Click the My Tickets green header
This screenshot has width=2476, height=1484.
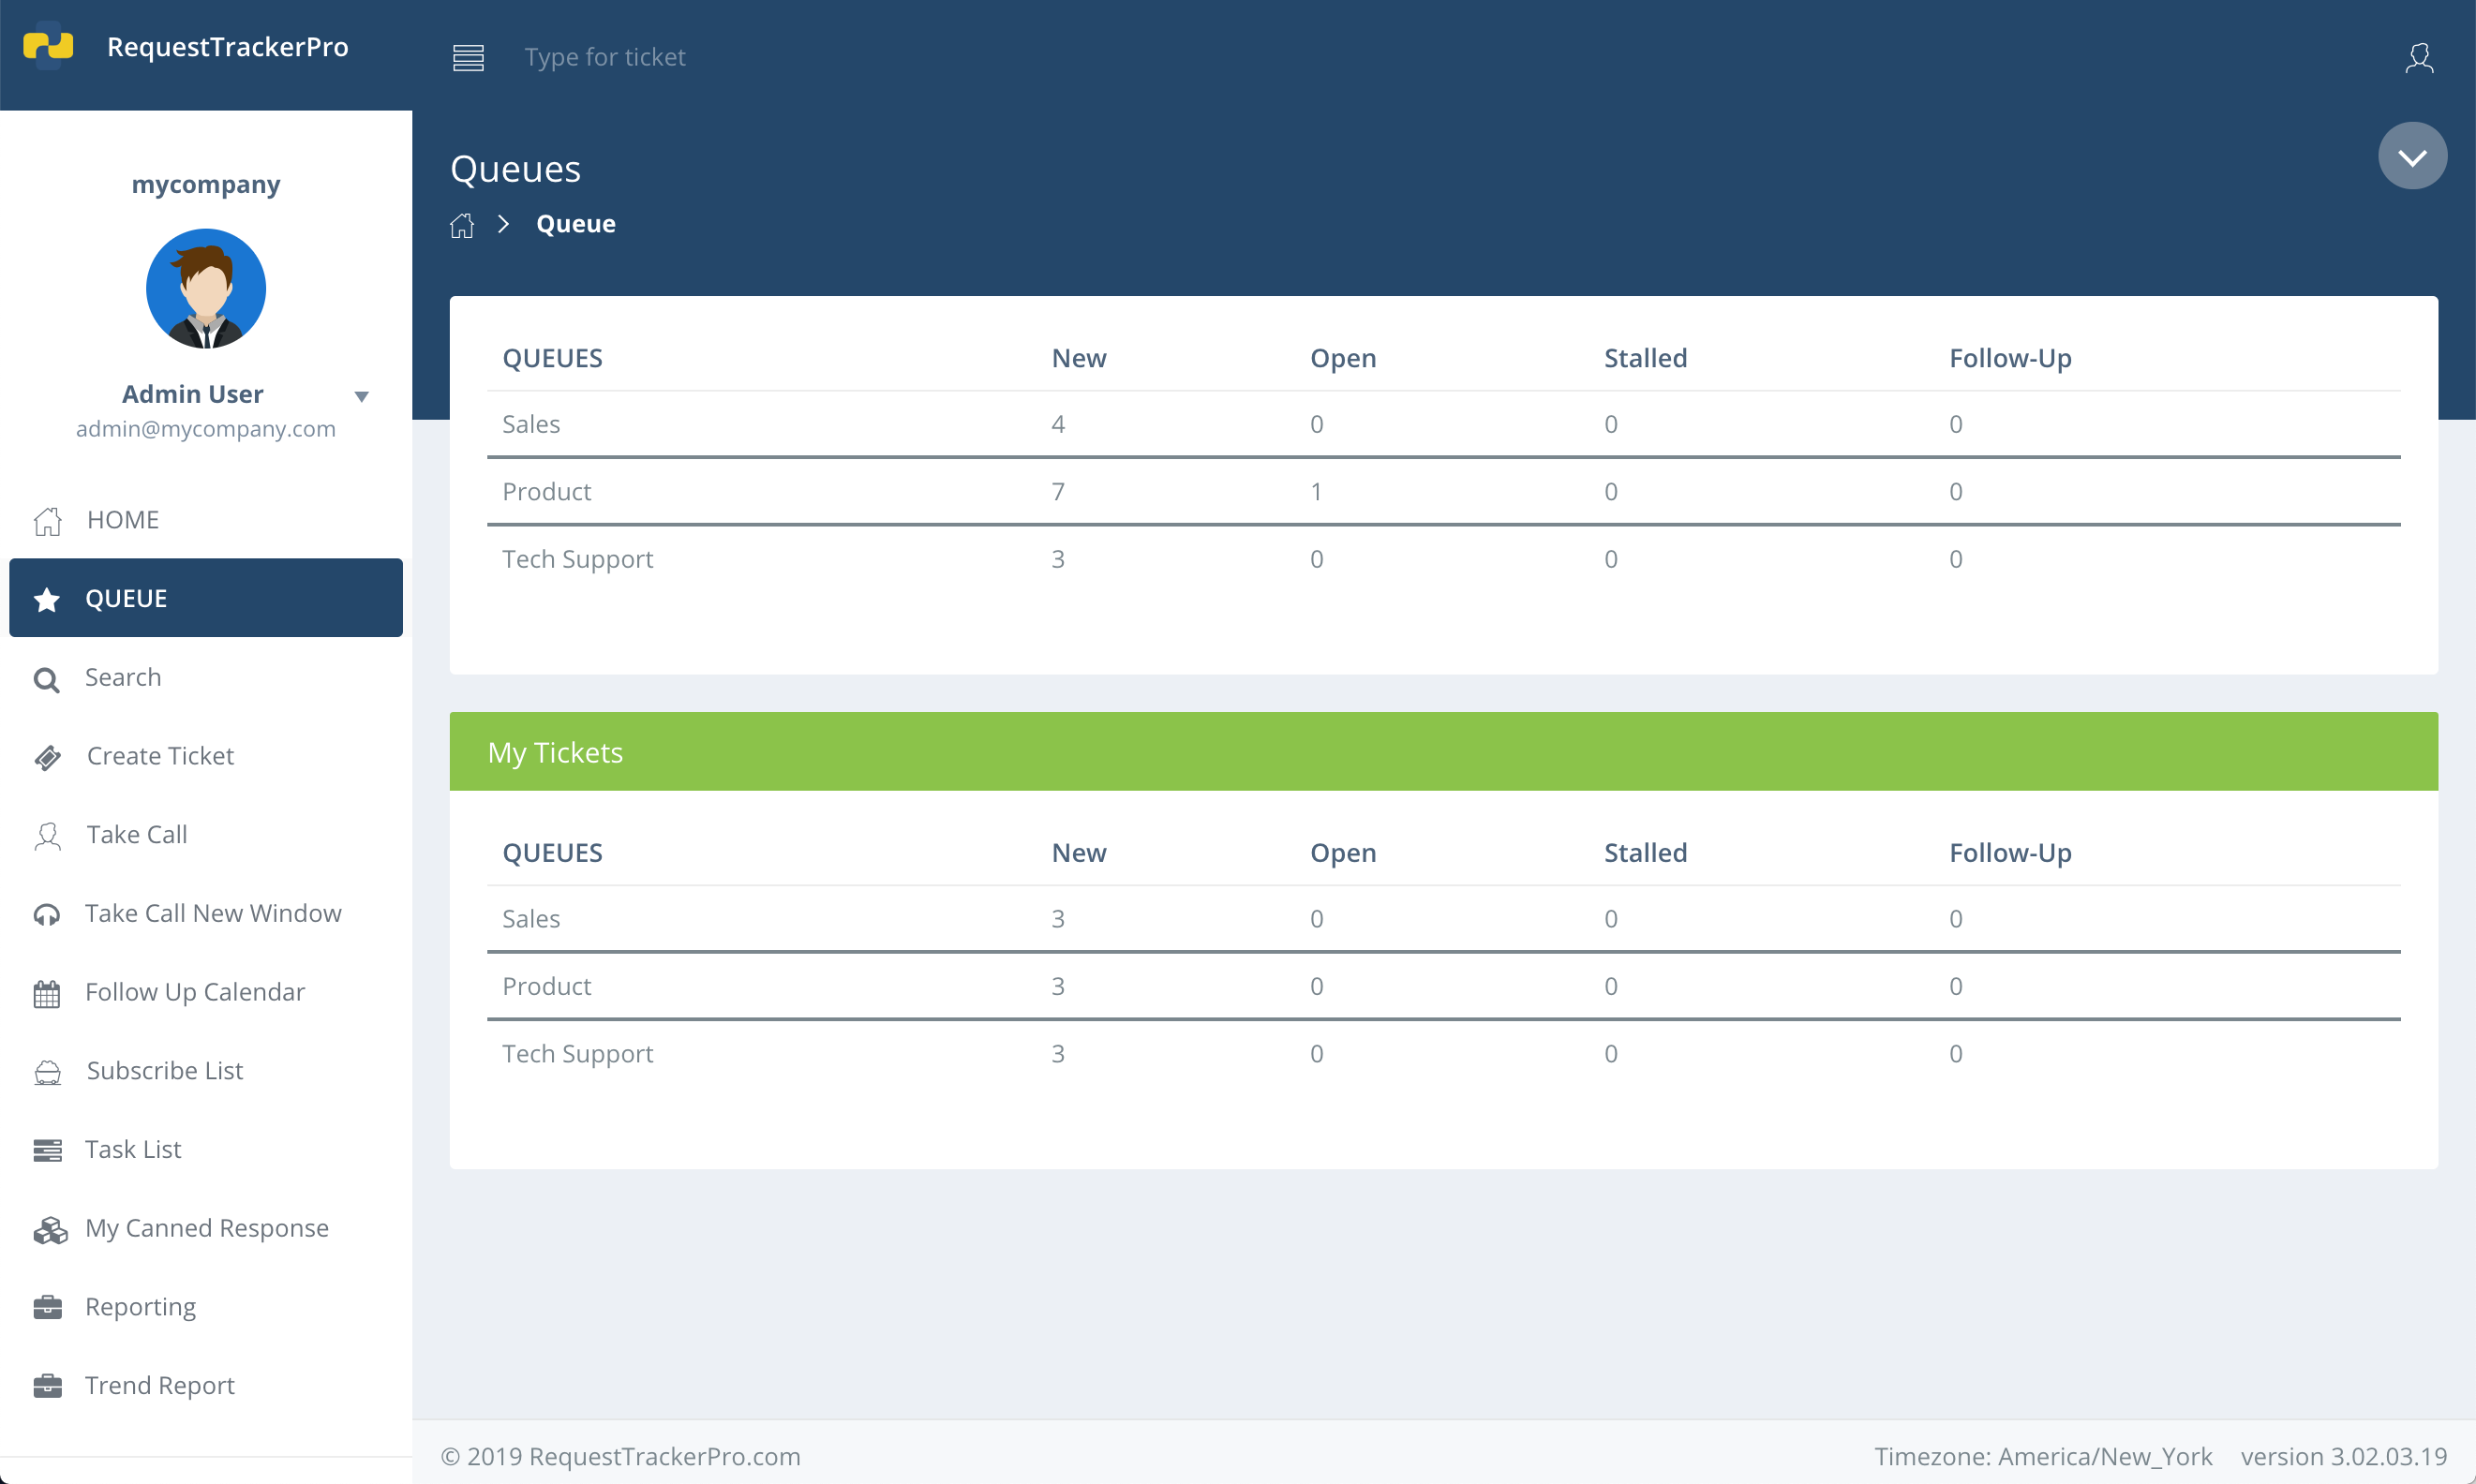coord(1444,752)
